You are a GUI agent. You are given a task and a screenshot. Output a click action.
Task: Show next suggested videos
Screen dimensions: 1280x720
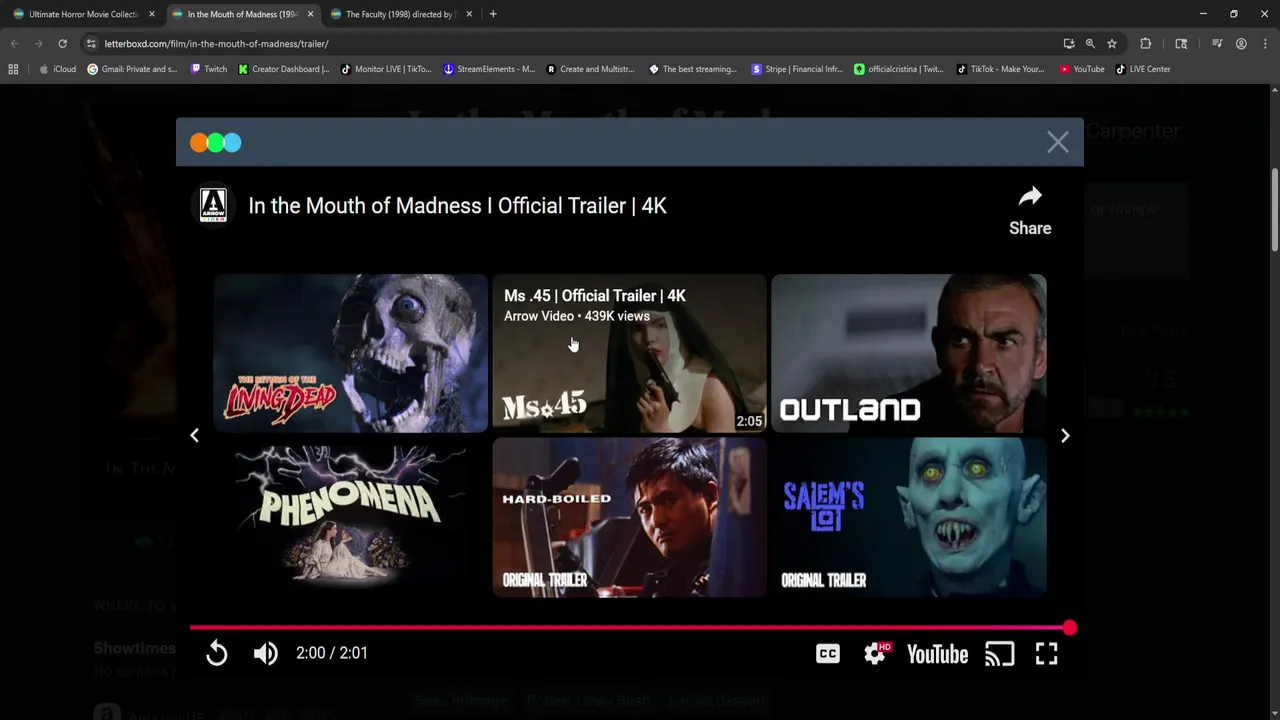1065,435
